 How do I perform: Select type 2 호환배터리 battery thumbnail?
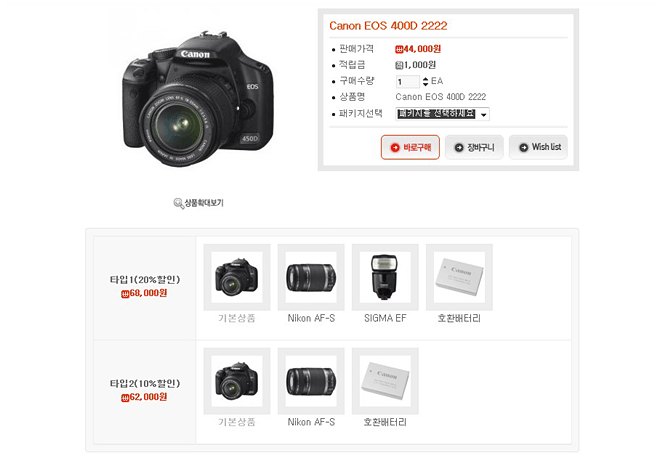pos(385,381)
